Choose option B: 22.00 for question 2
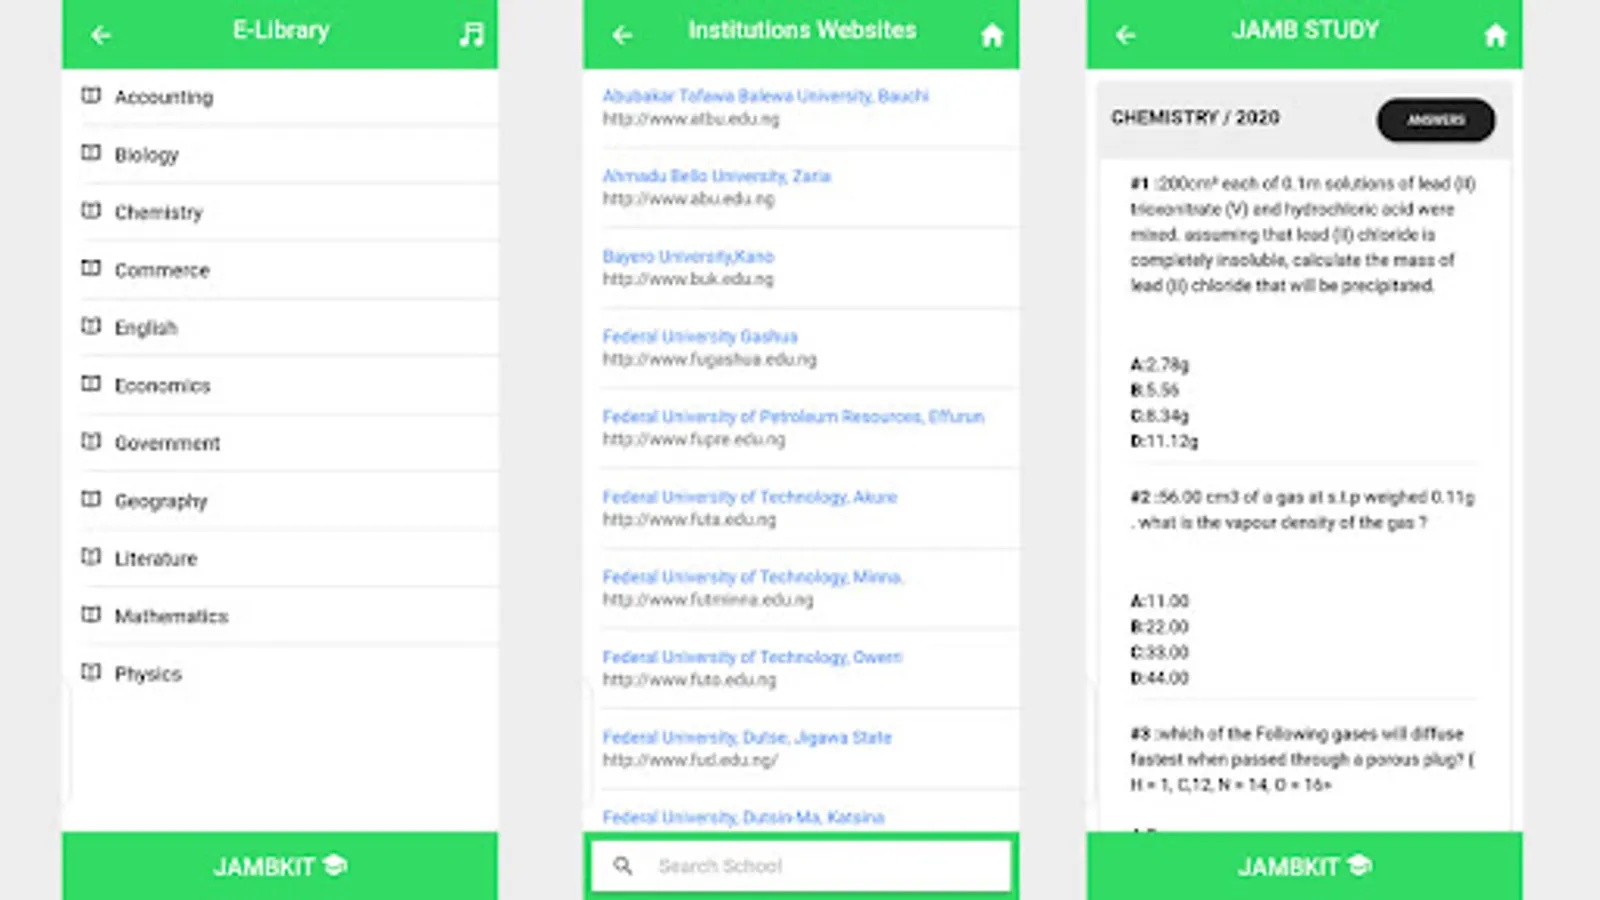The width and height of the screenshot is (1600, 900). point(1160,627)
